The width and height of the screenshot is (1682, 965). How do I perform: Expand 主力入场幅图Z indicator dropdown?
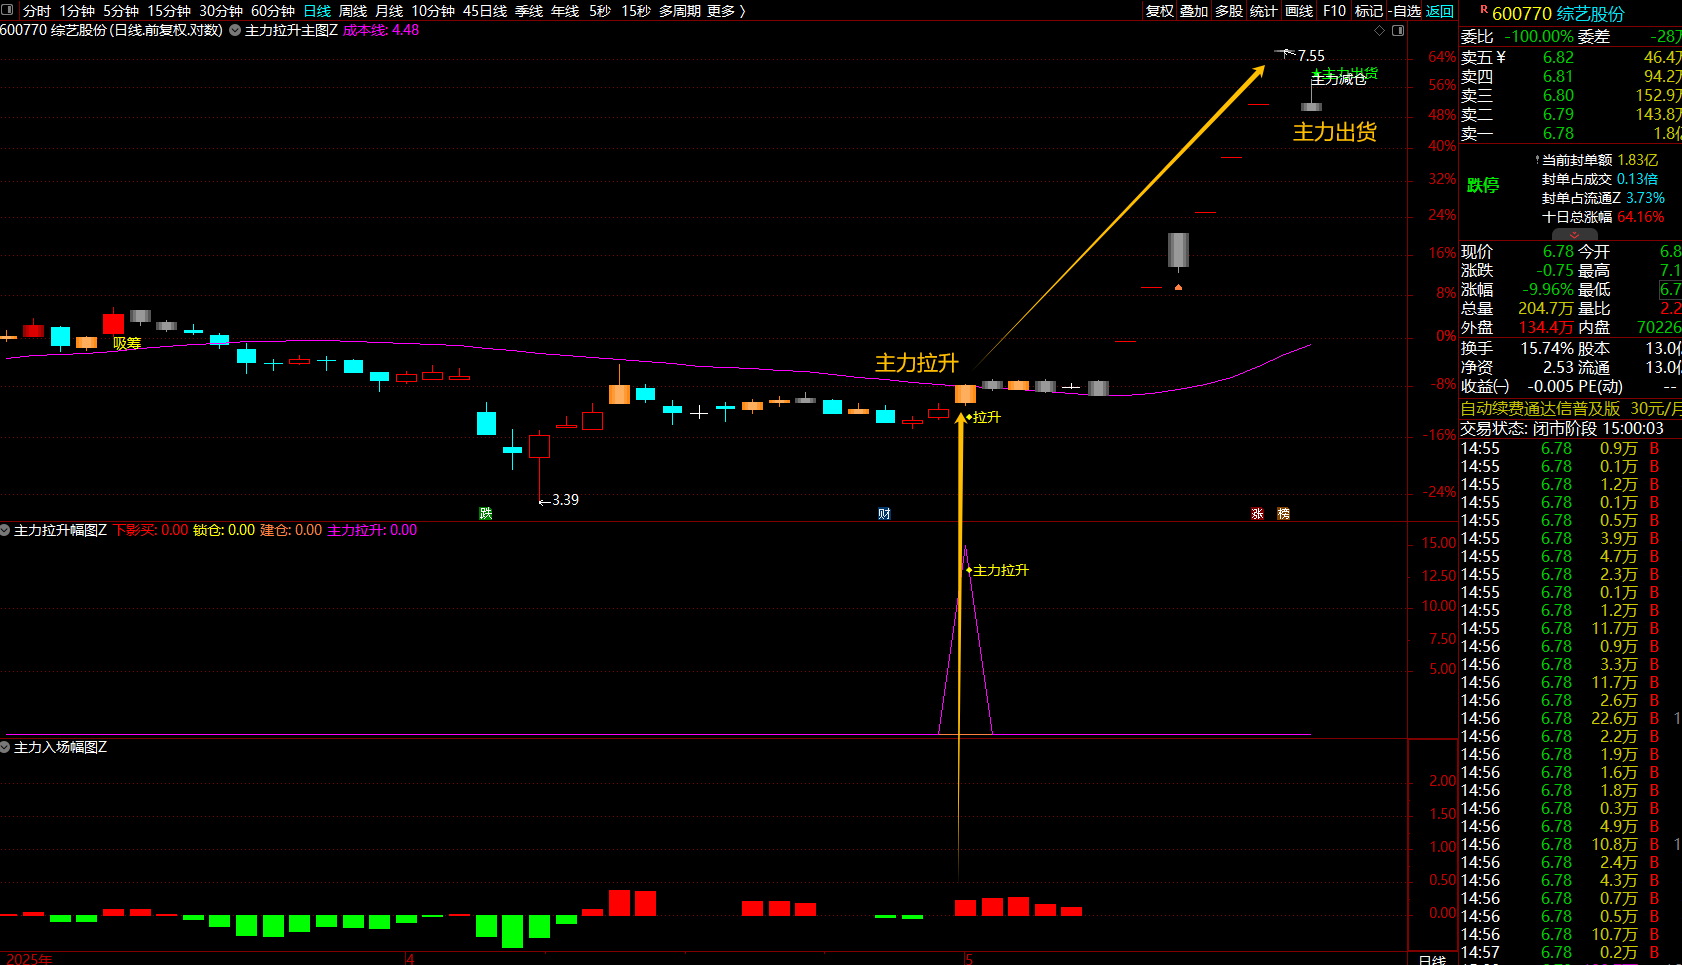pyautogui.click(x=6, y=747)
